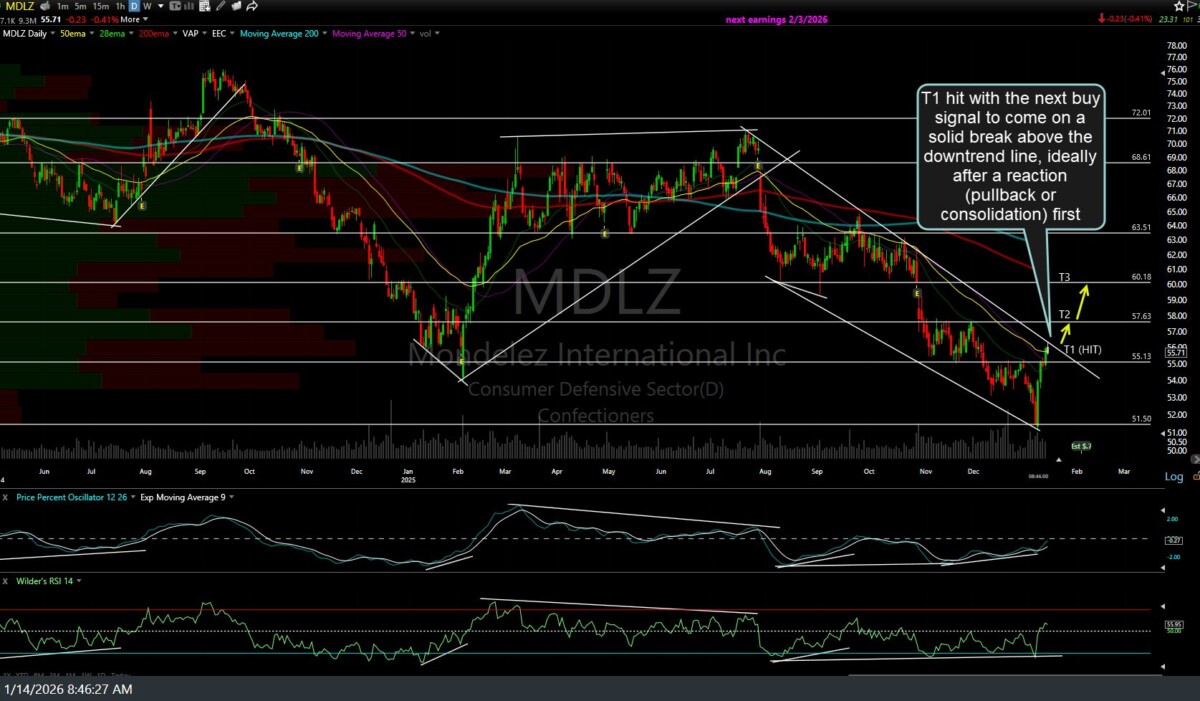Close the Price Percent Oscillator panel

[x=6, y=497]
